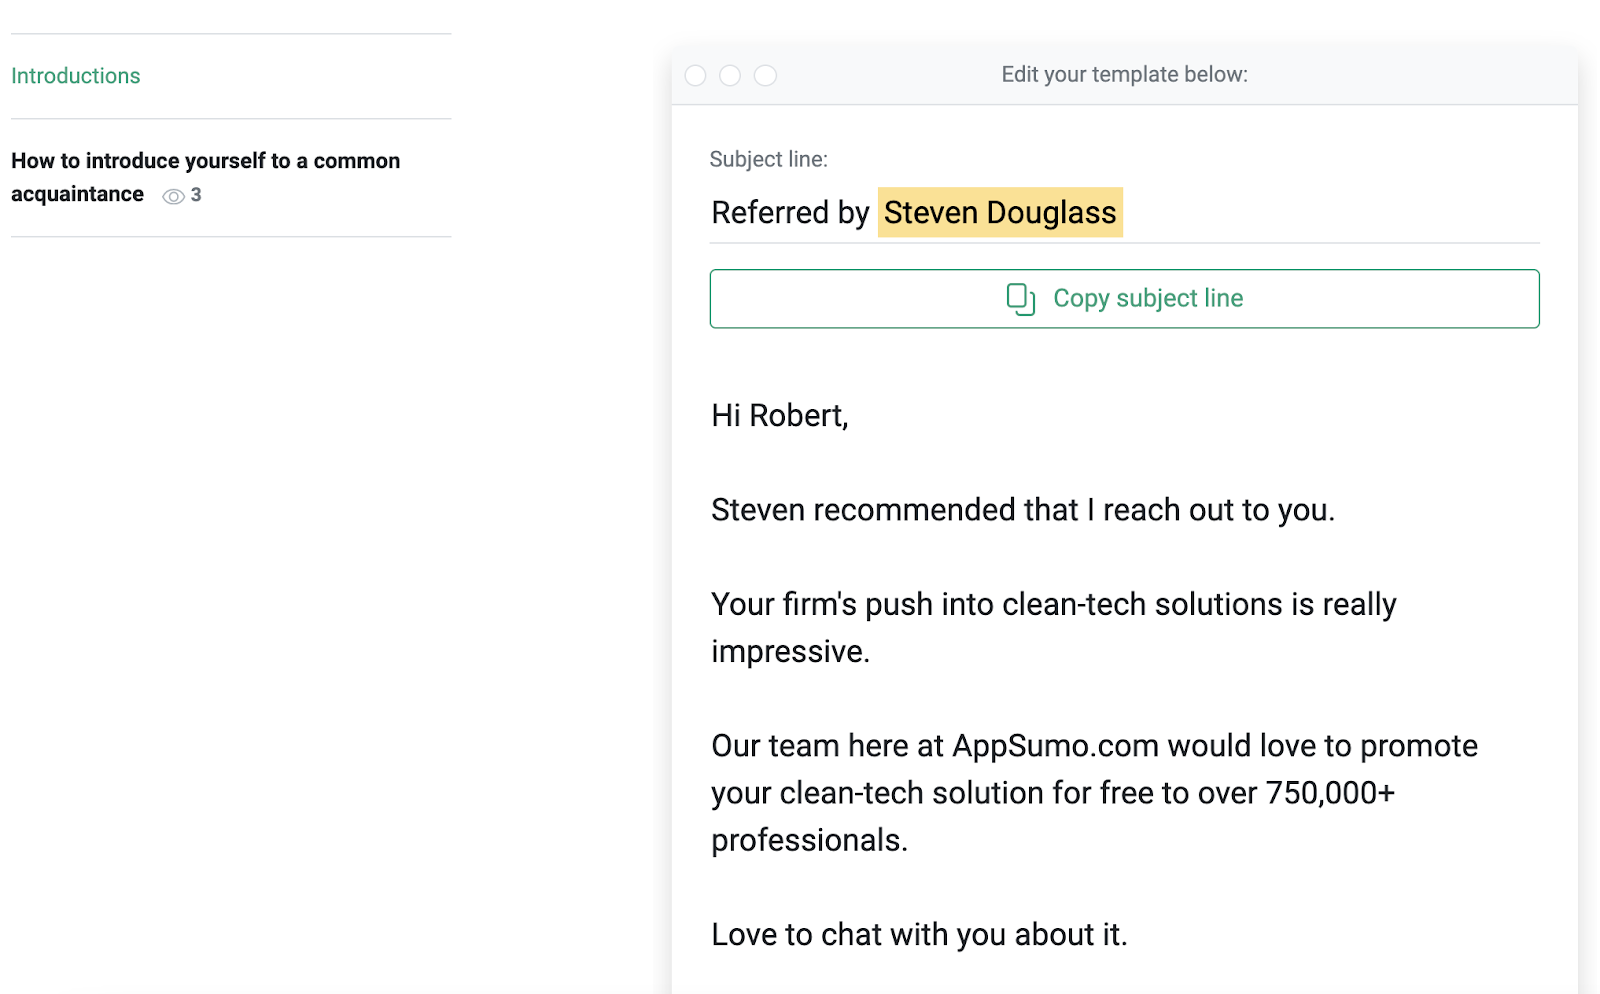Click the '750,000+' figure in the email
The image size is (1600, 994).
click(x=1329, y=793)
